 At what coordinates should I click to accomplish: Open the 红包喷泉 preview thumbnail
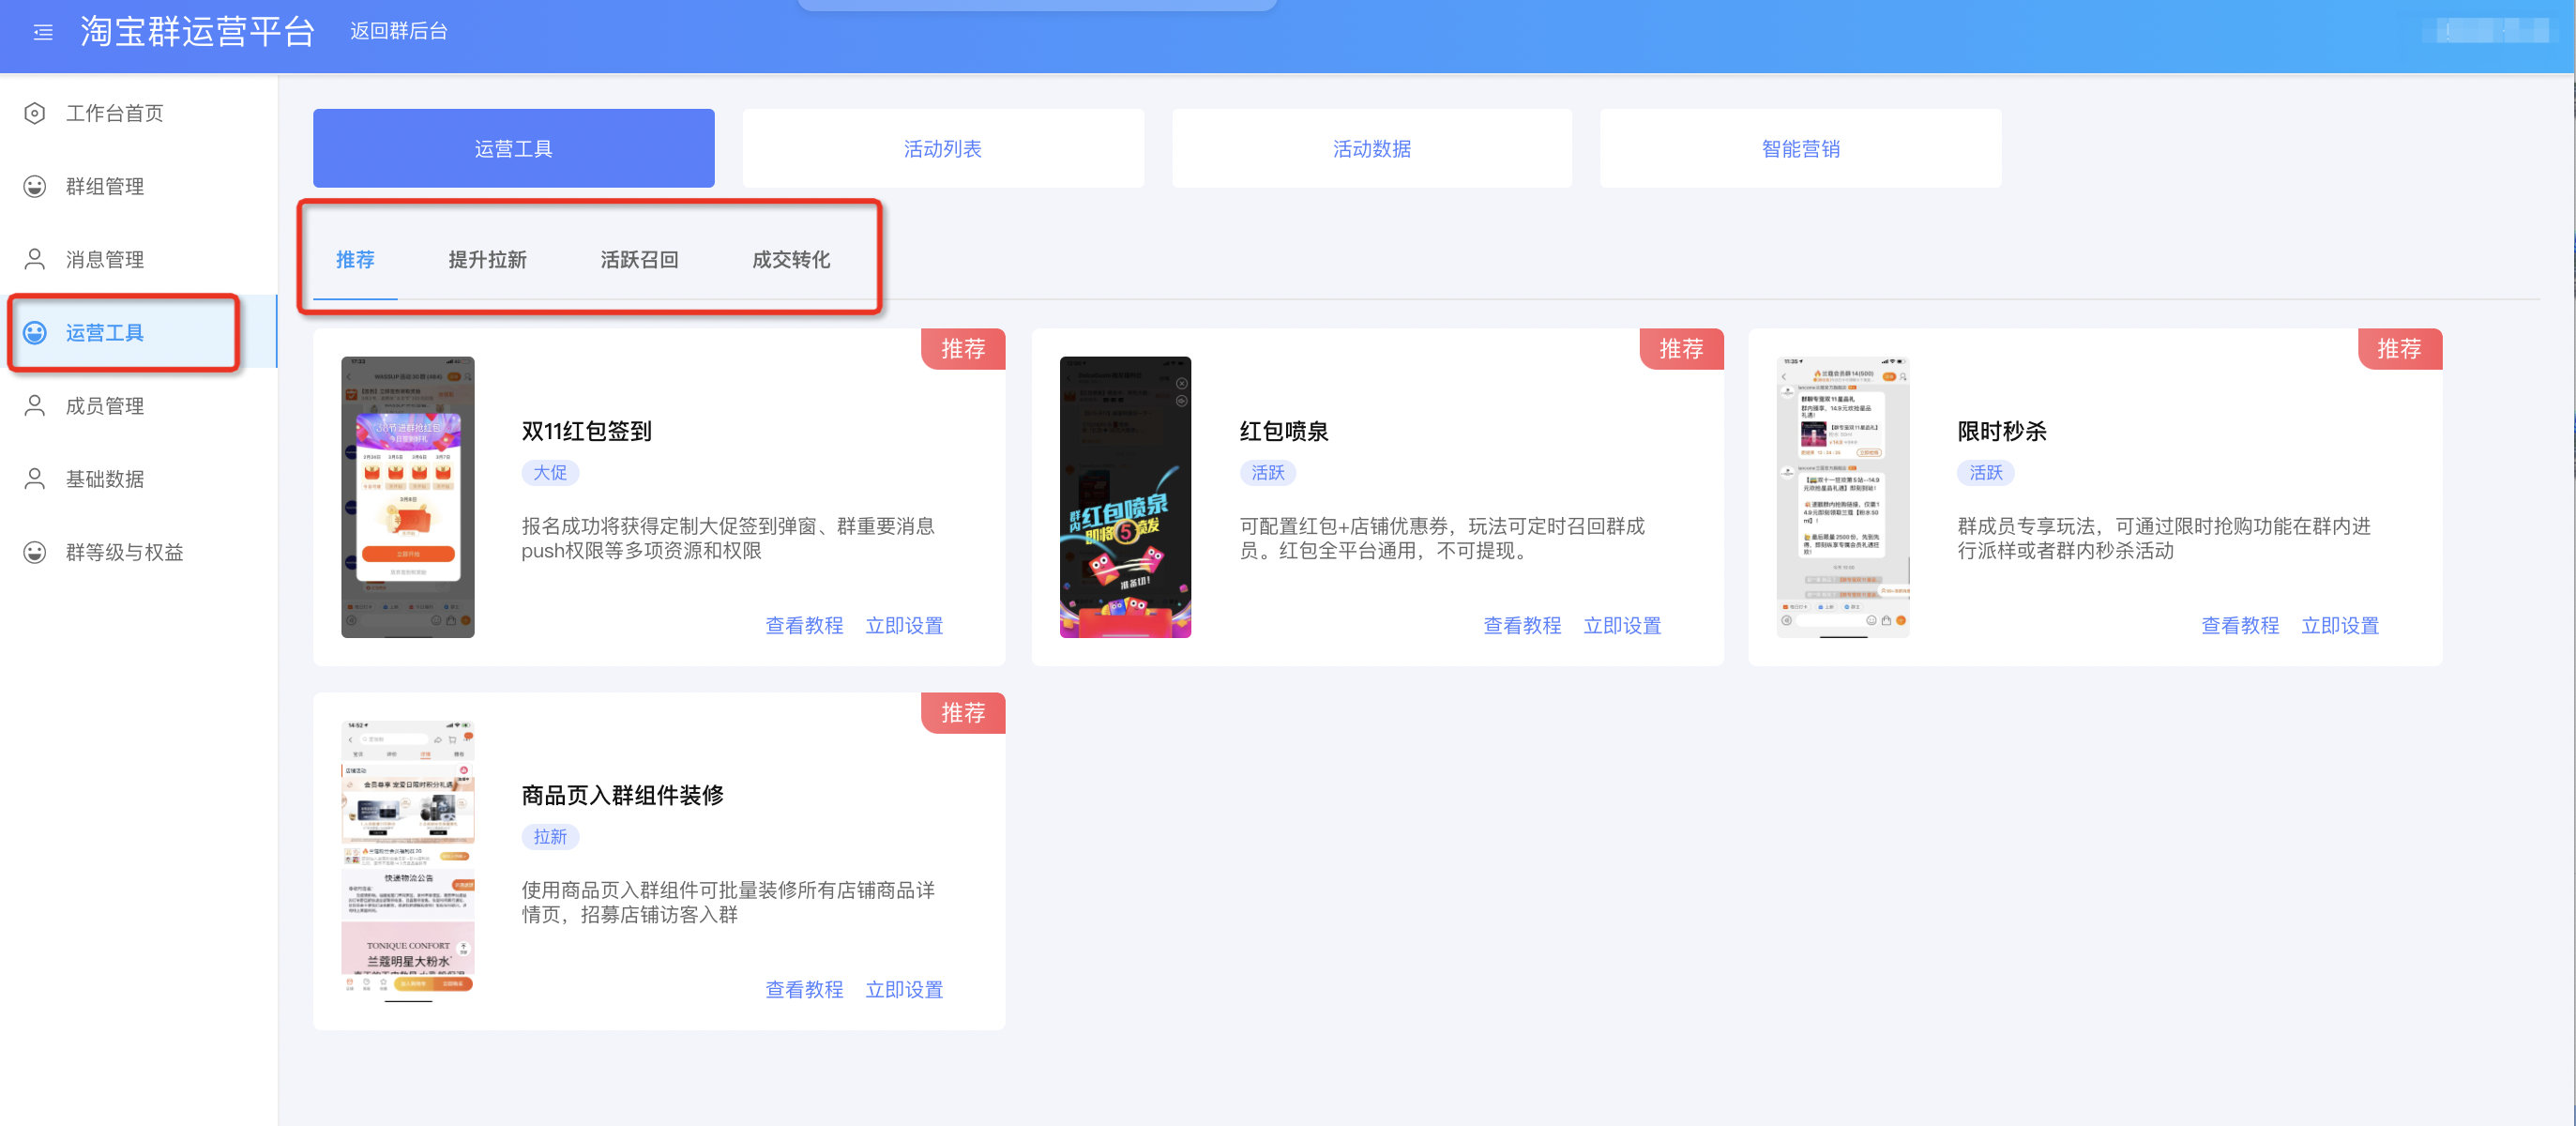tap(1125, 497)
